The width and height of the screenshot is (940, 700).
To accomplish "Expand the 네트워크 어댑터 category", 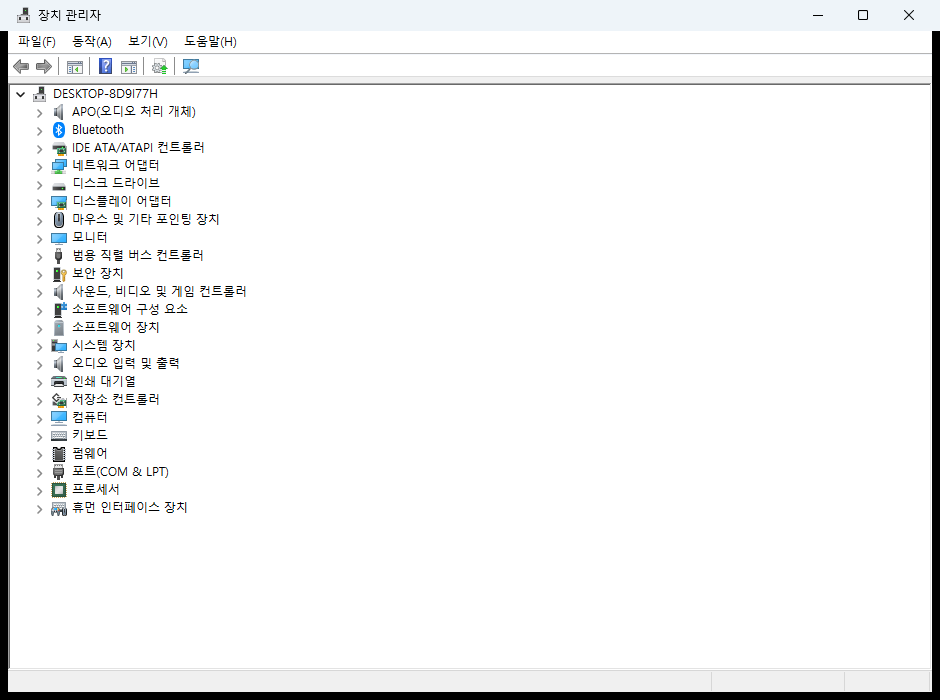I will (40, 166).
